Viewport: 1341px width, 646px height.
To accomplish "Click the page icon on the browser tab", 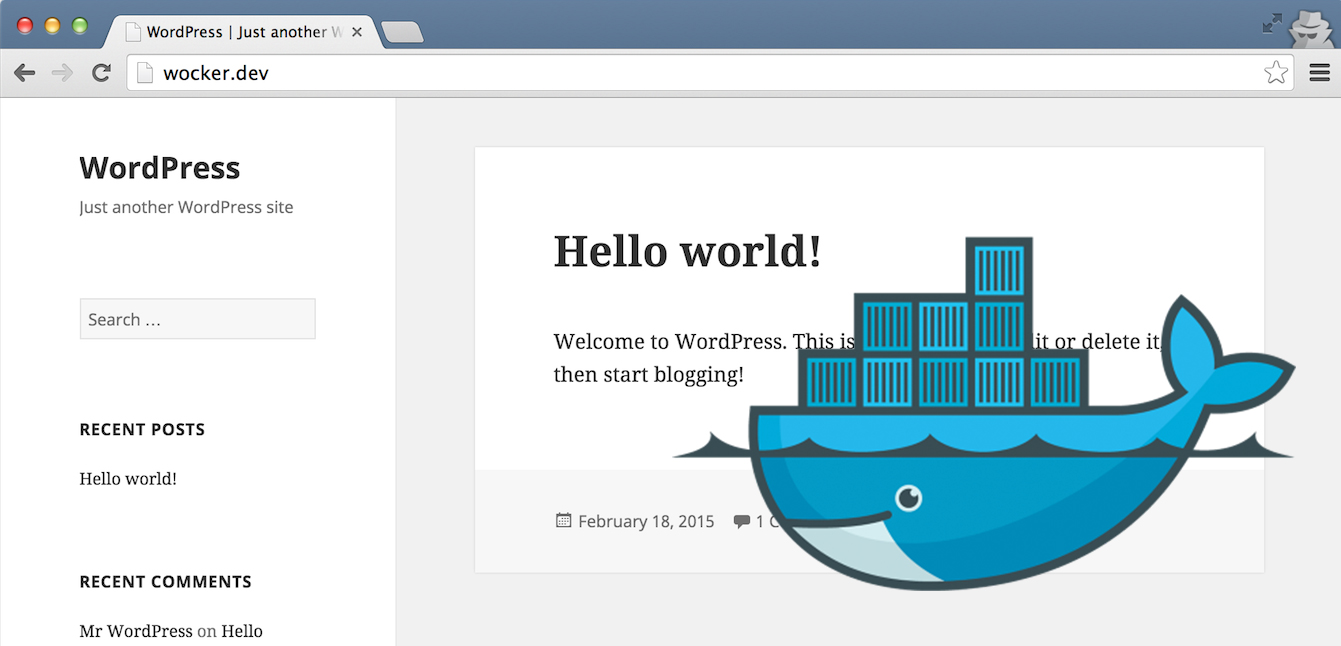I will coord(131,31).
